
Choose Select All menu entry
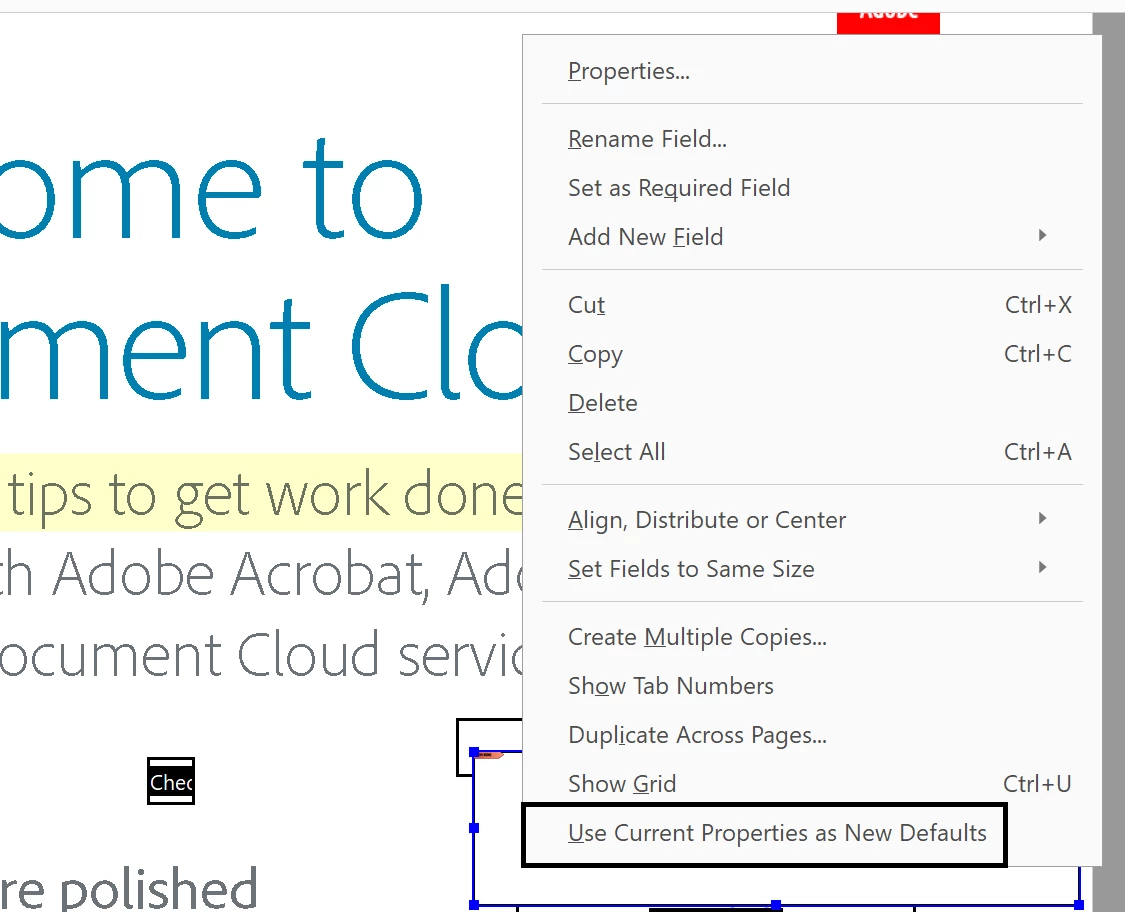[811, 452]
